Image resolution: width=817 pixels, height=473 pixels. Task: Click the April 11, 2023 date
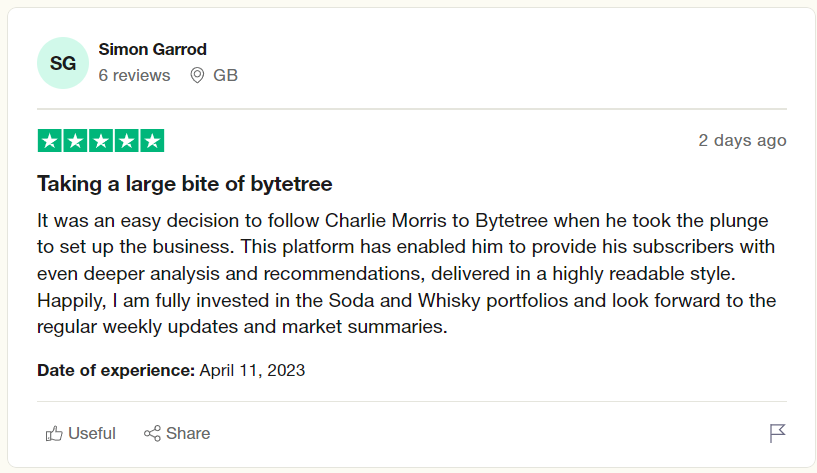tap(252, 370)
